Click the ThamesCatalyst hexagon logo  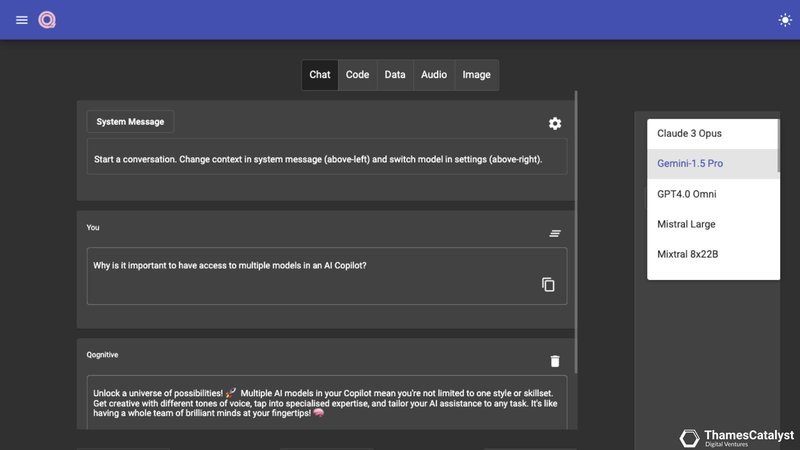click(689, 438)
